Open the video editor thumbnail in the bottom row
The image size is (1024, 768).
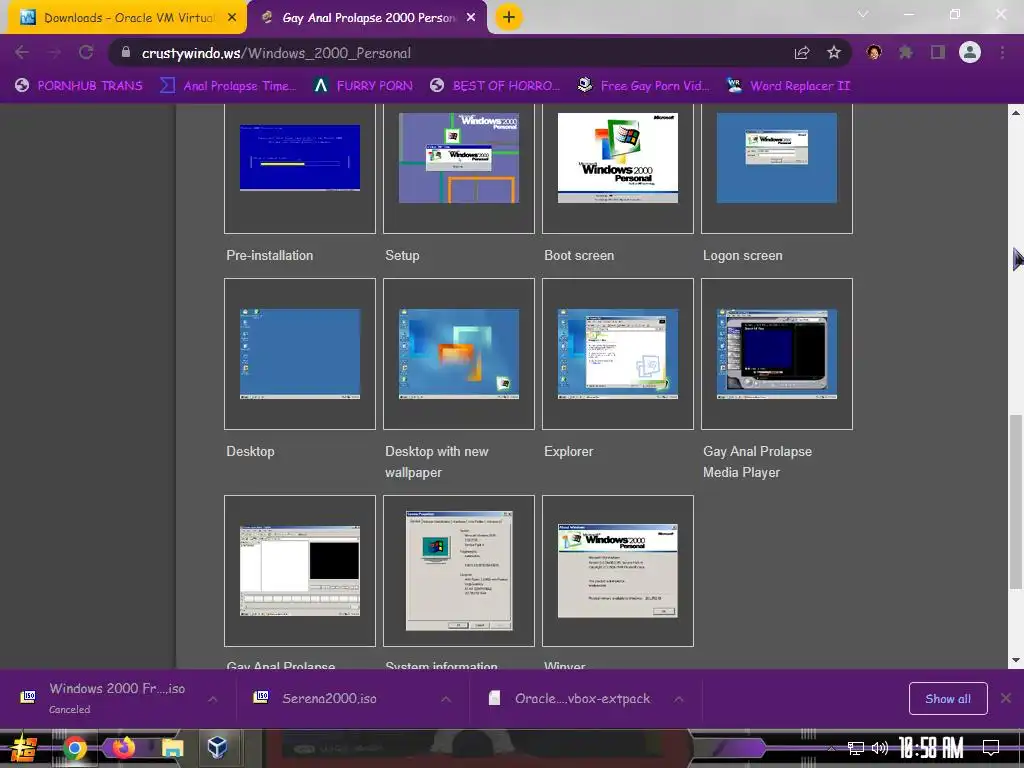(x=300, y=571)
